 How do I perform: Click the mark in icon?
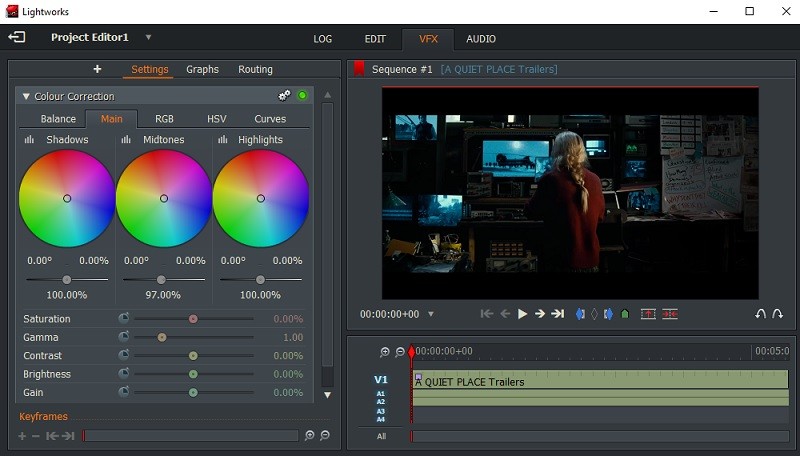click(x=580, y=314)
